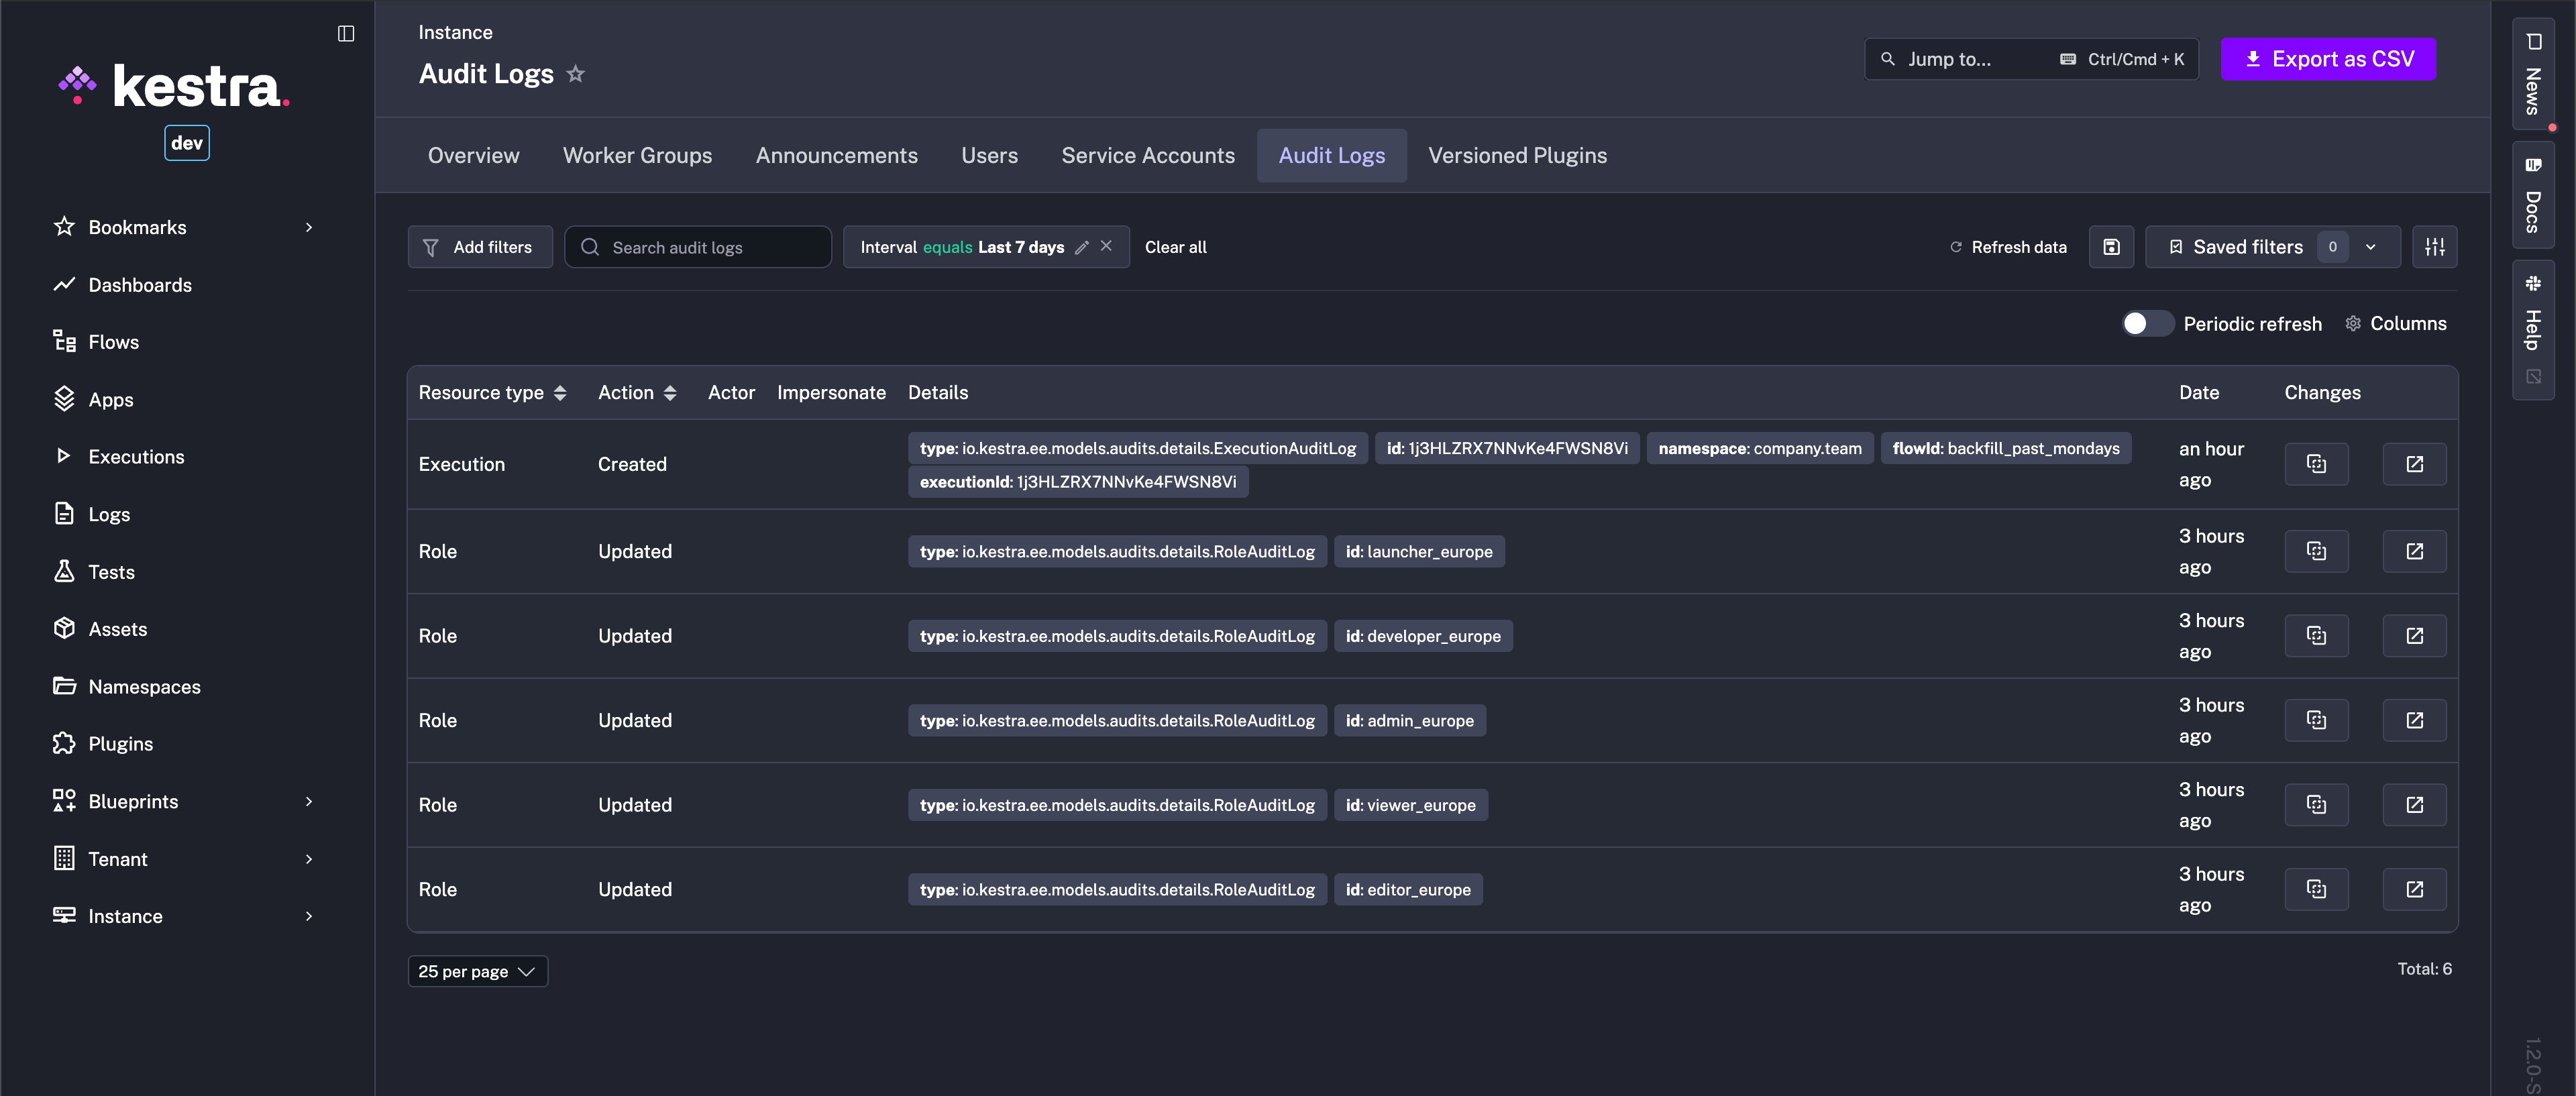This screenshot has height=1096, width=2576.
Task: Open the 25 per page dropdown
Action: (x=477, y=970)
